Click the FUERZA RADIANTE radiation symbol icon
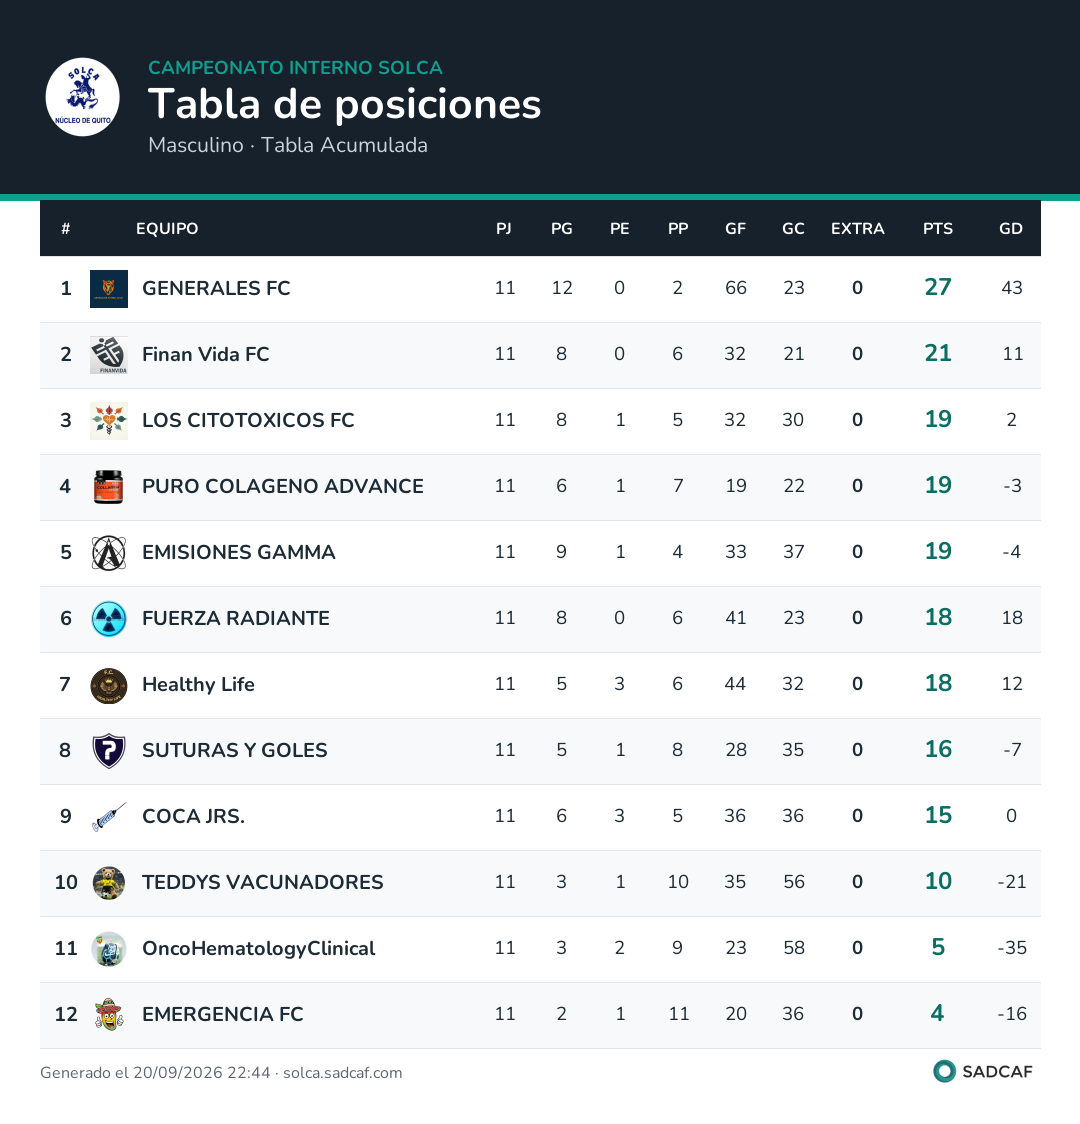1080x1124 pixels. coord(109,619)
